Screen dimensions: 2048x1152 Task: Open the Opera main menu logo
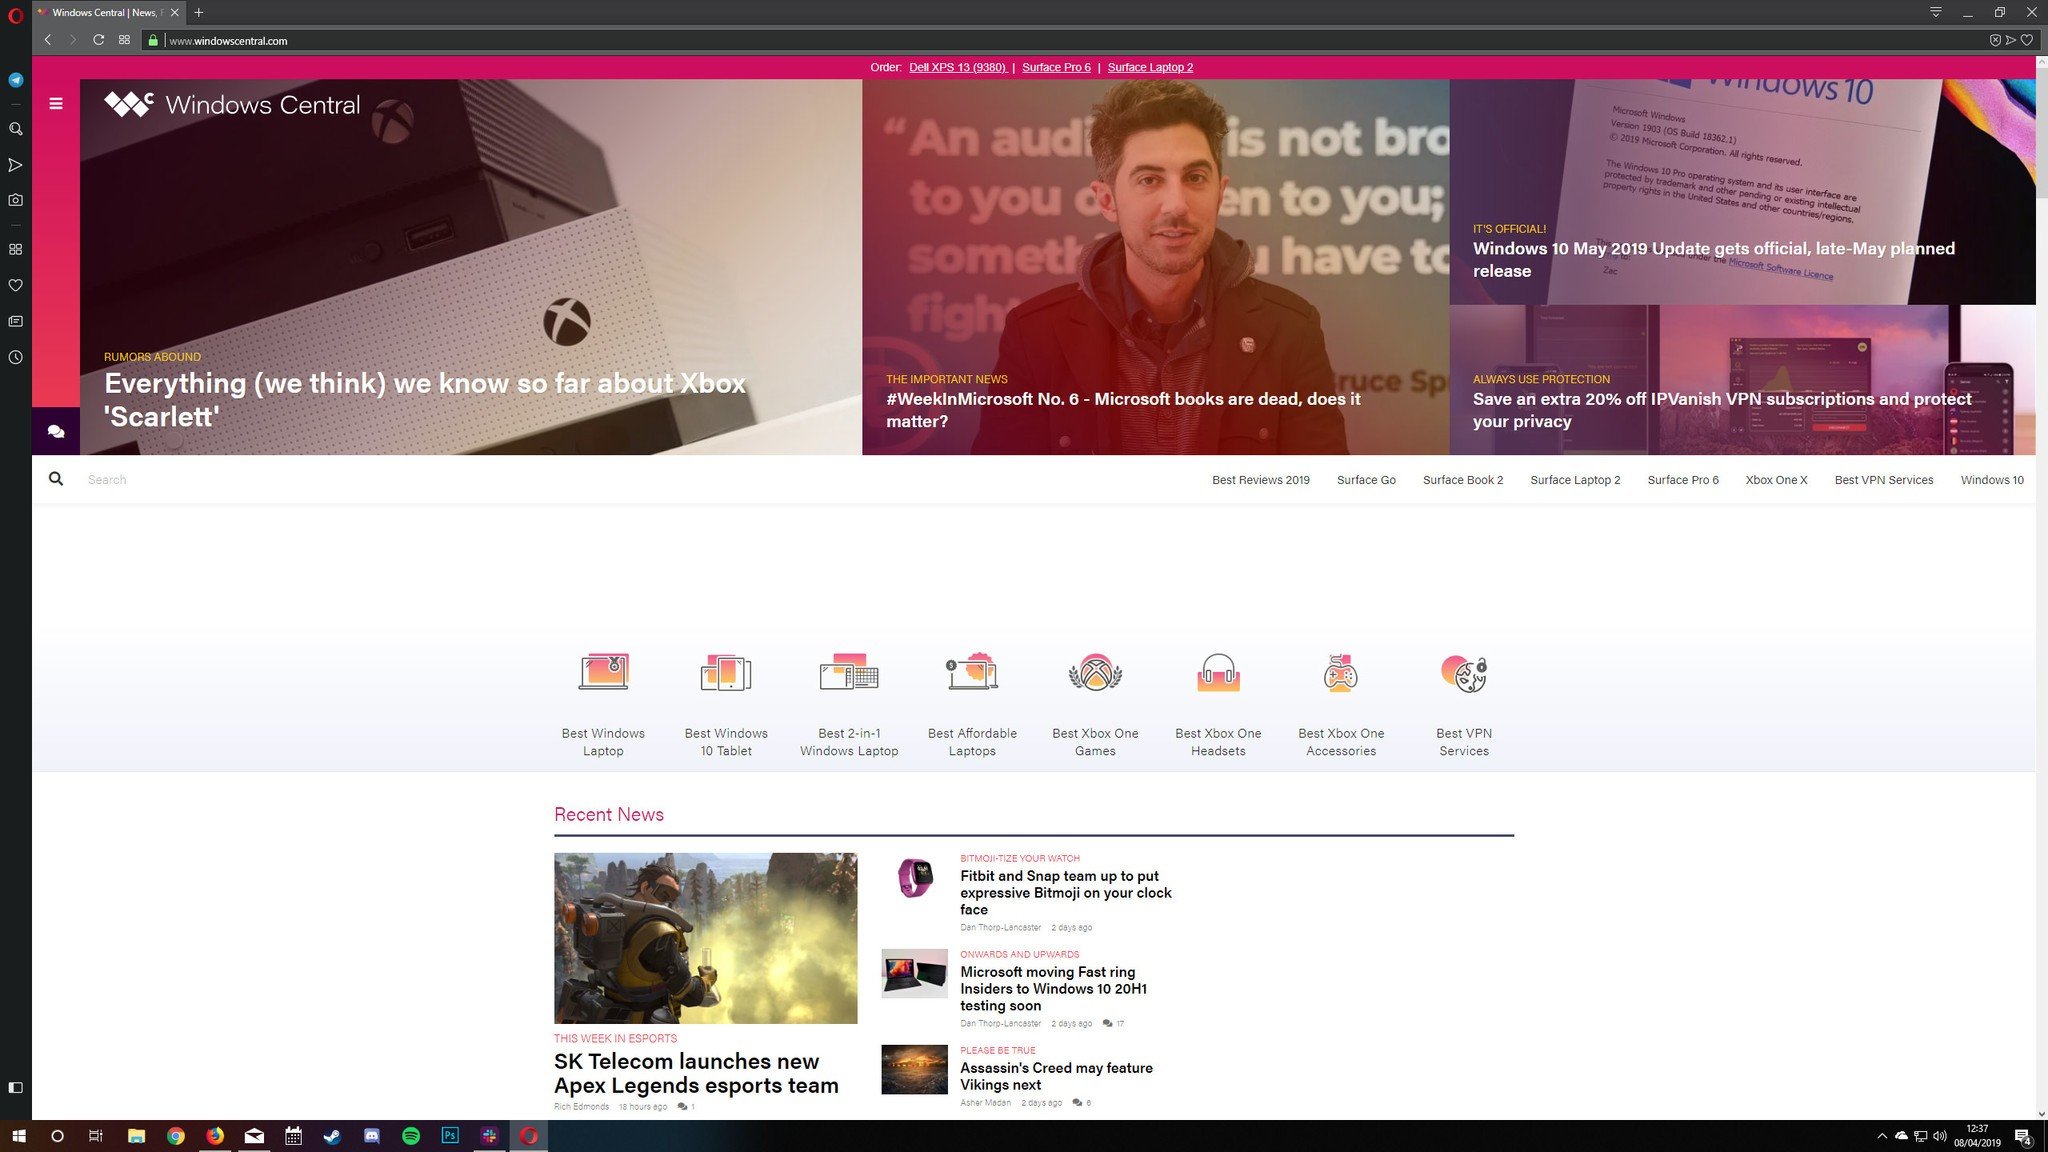pyautogui.click(x=15, y=14)
